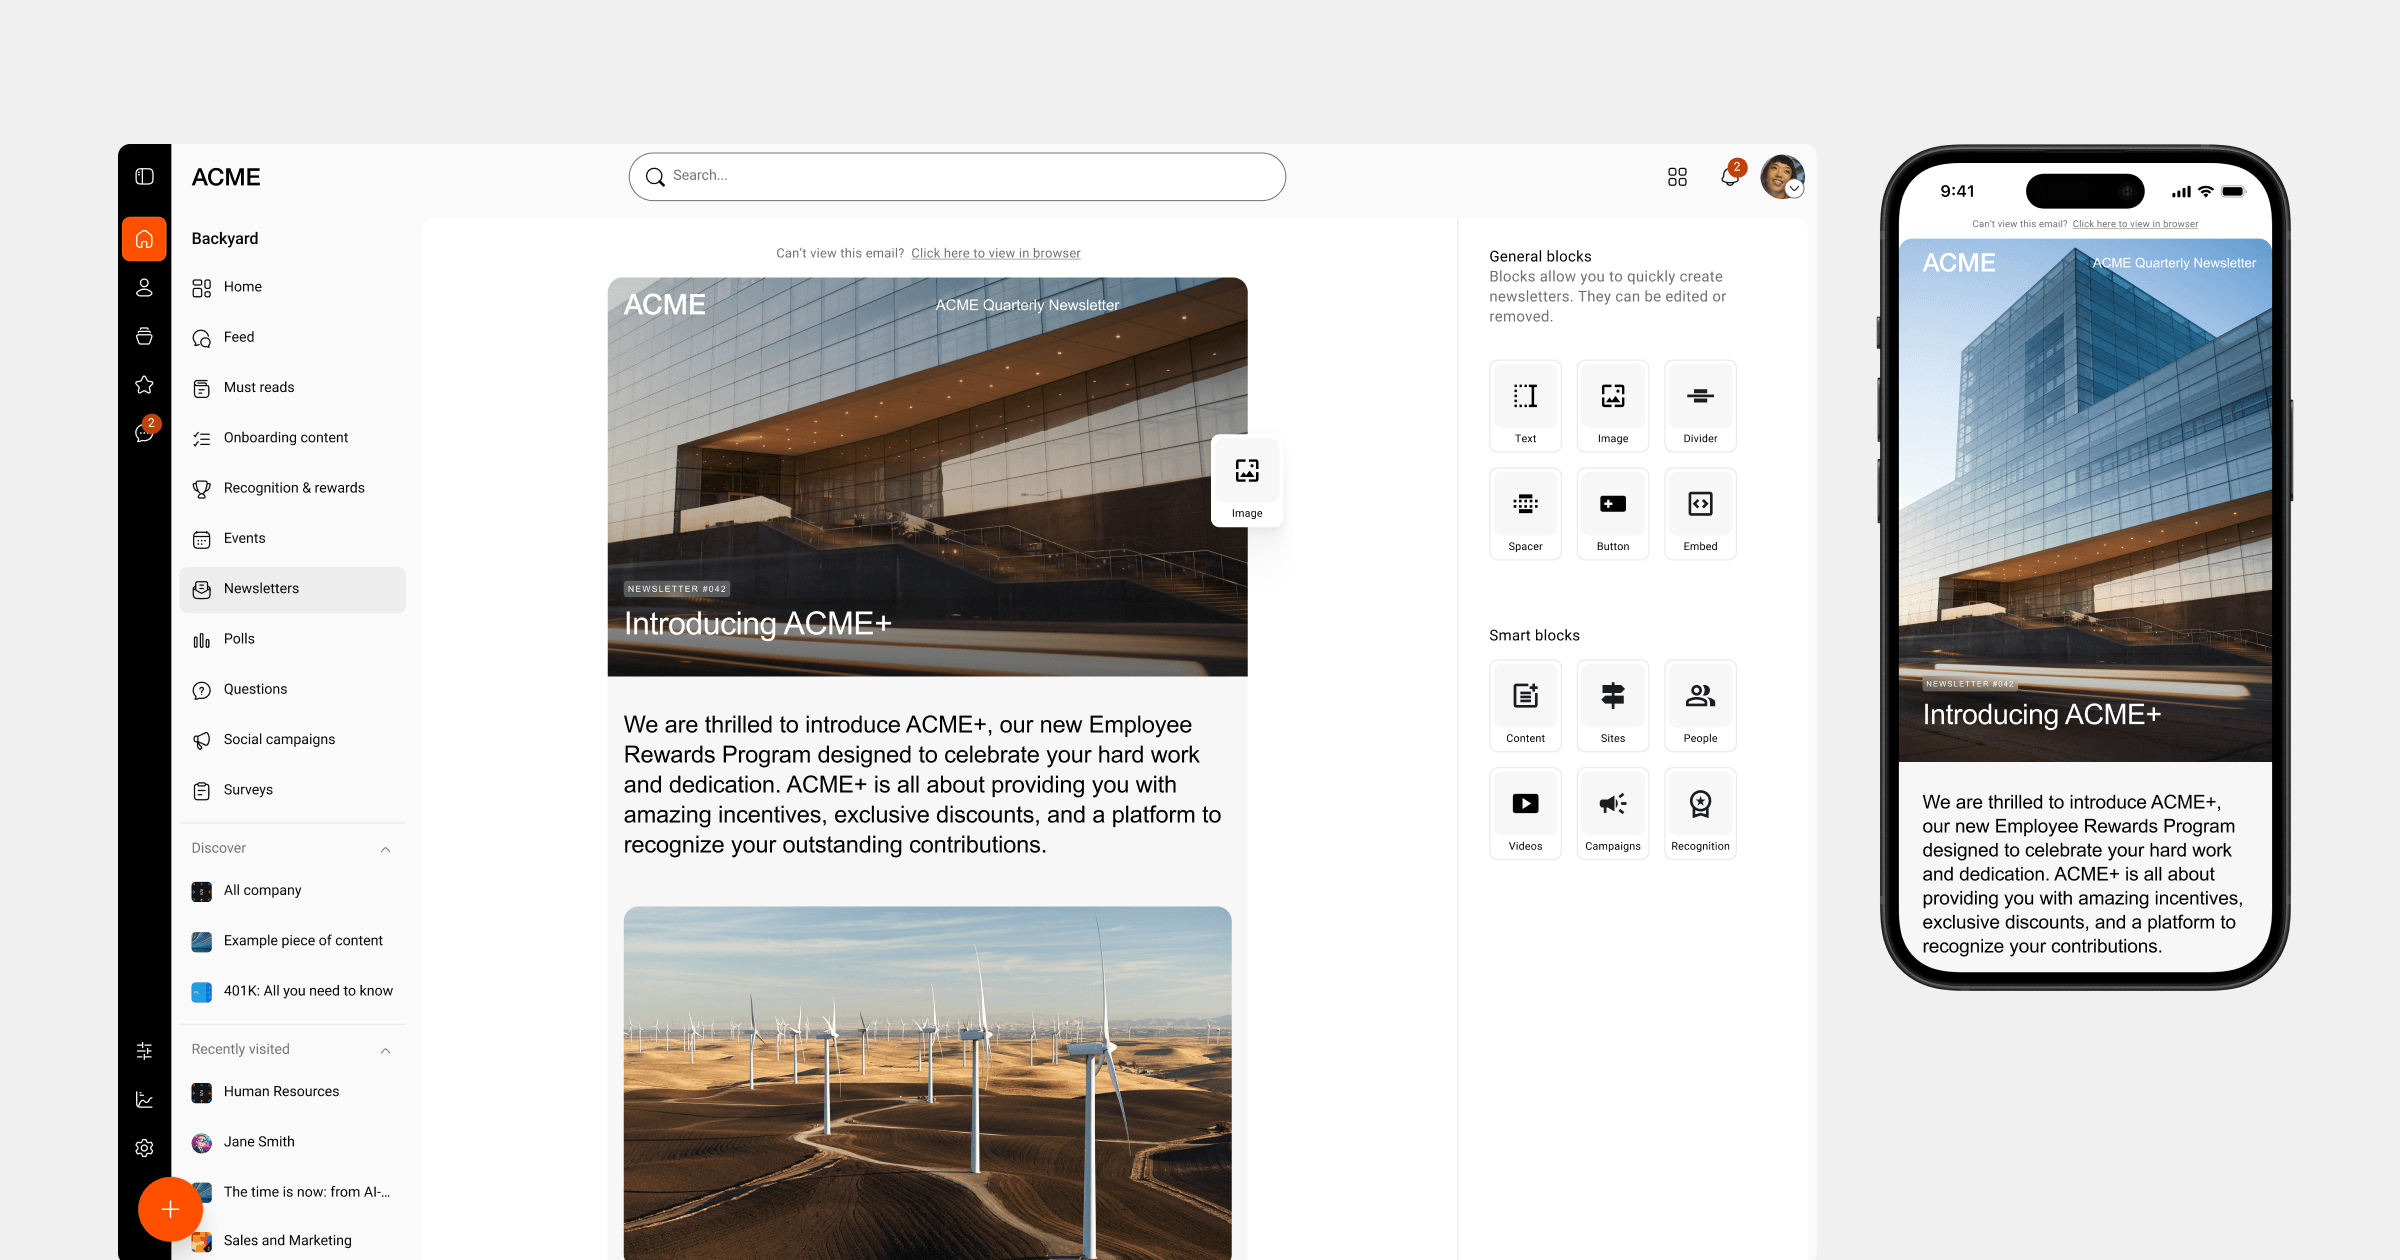Add a Content smart block
This screenshot has width=2400, height=1260.
click(x=1525, y=706)
